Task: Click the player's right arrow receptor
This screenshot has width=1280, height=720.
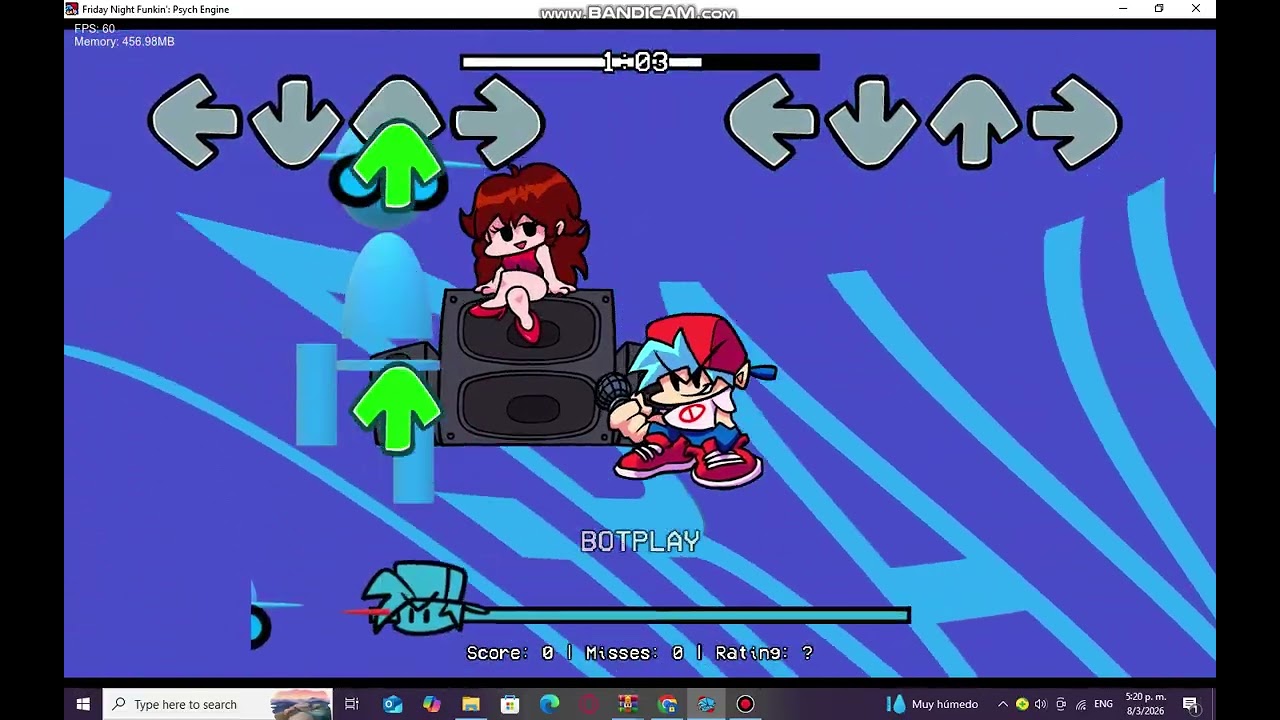Action: (x=1075, y=122)
